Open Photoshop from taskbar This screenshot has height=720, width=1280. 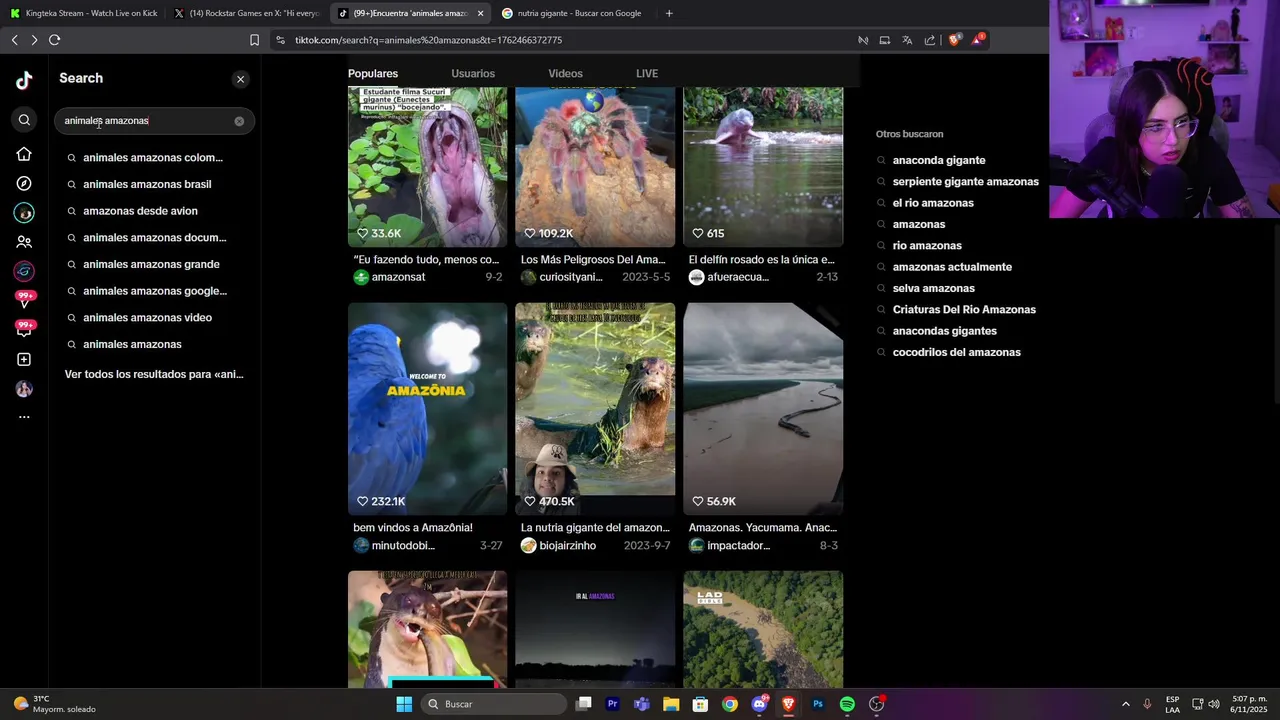point(818,704)
